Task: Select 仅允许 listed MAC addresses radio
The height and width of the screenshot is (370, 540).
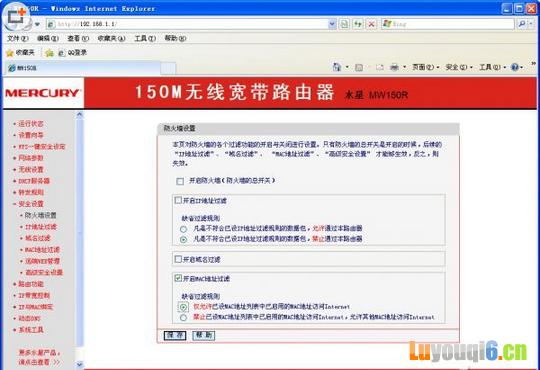Action: (x=184, y=307)
